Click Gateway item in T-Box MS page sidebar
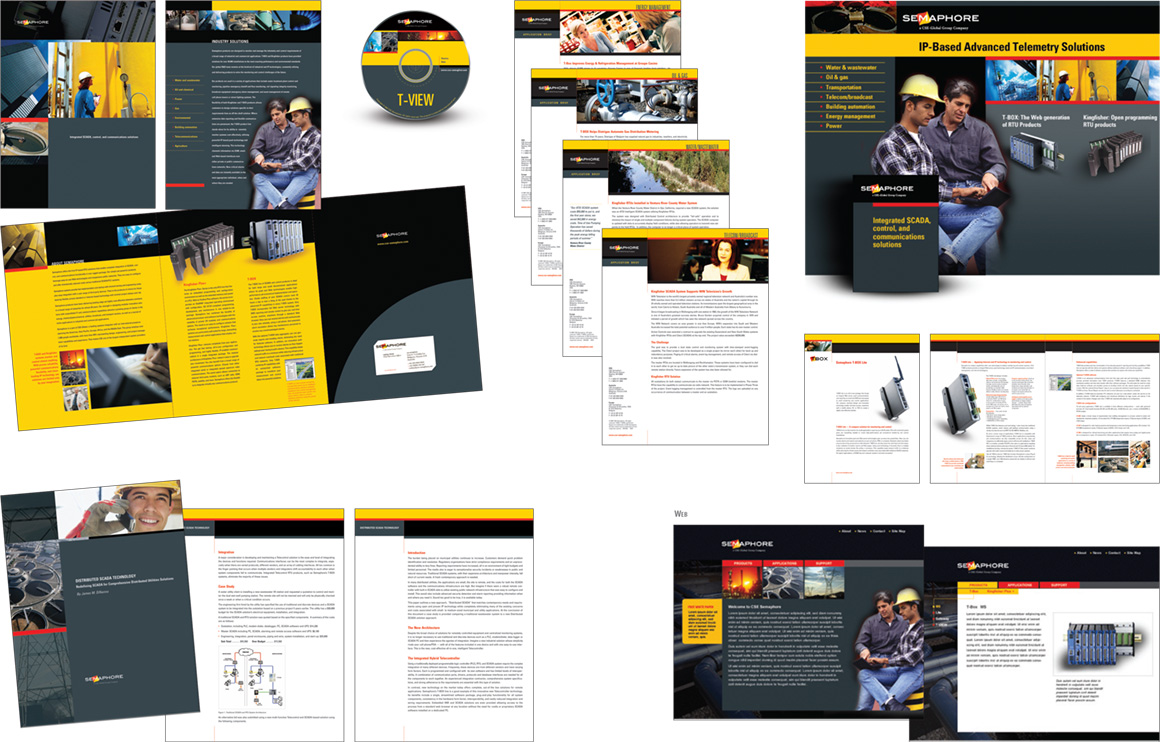This screenshot has width=1160, height=742. click(x=941, y=618)
